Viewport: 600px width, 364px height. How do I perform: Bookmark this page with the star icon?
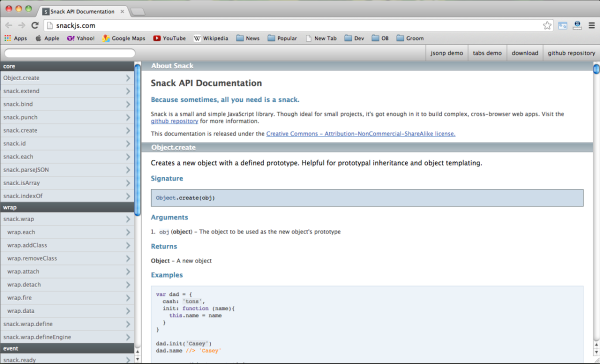(547, 26)
